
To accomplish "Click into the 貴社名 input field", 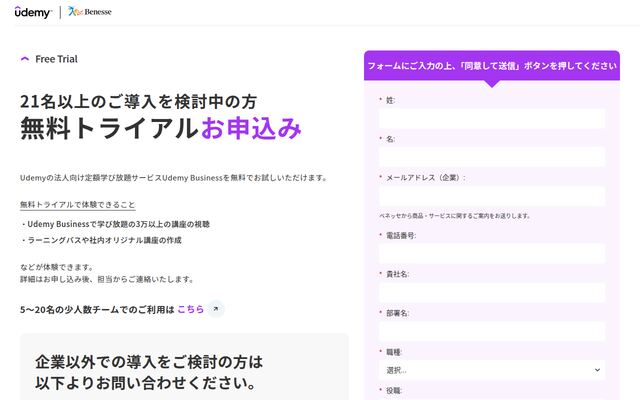I will click(492, 293).
